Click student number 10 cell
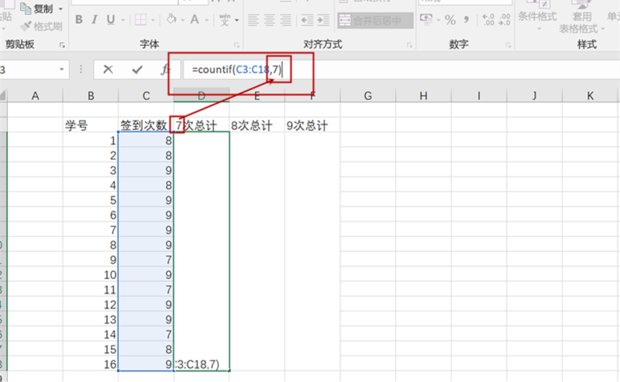 [x=91, y=275]
